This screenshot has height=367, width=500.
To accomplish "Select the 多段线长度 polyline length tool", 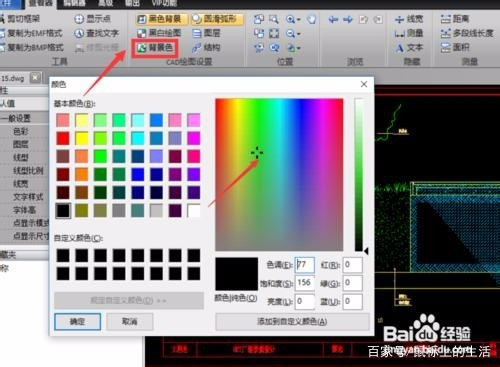I will (x=467, y=33).
